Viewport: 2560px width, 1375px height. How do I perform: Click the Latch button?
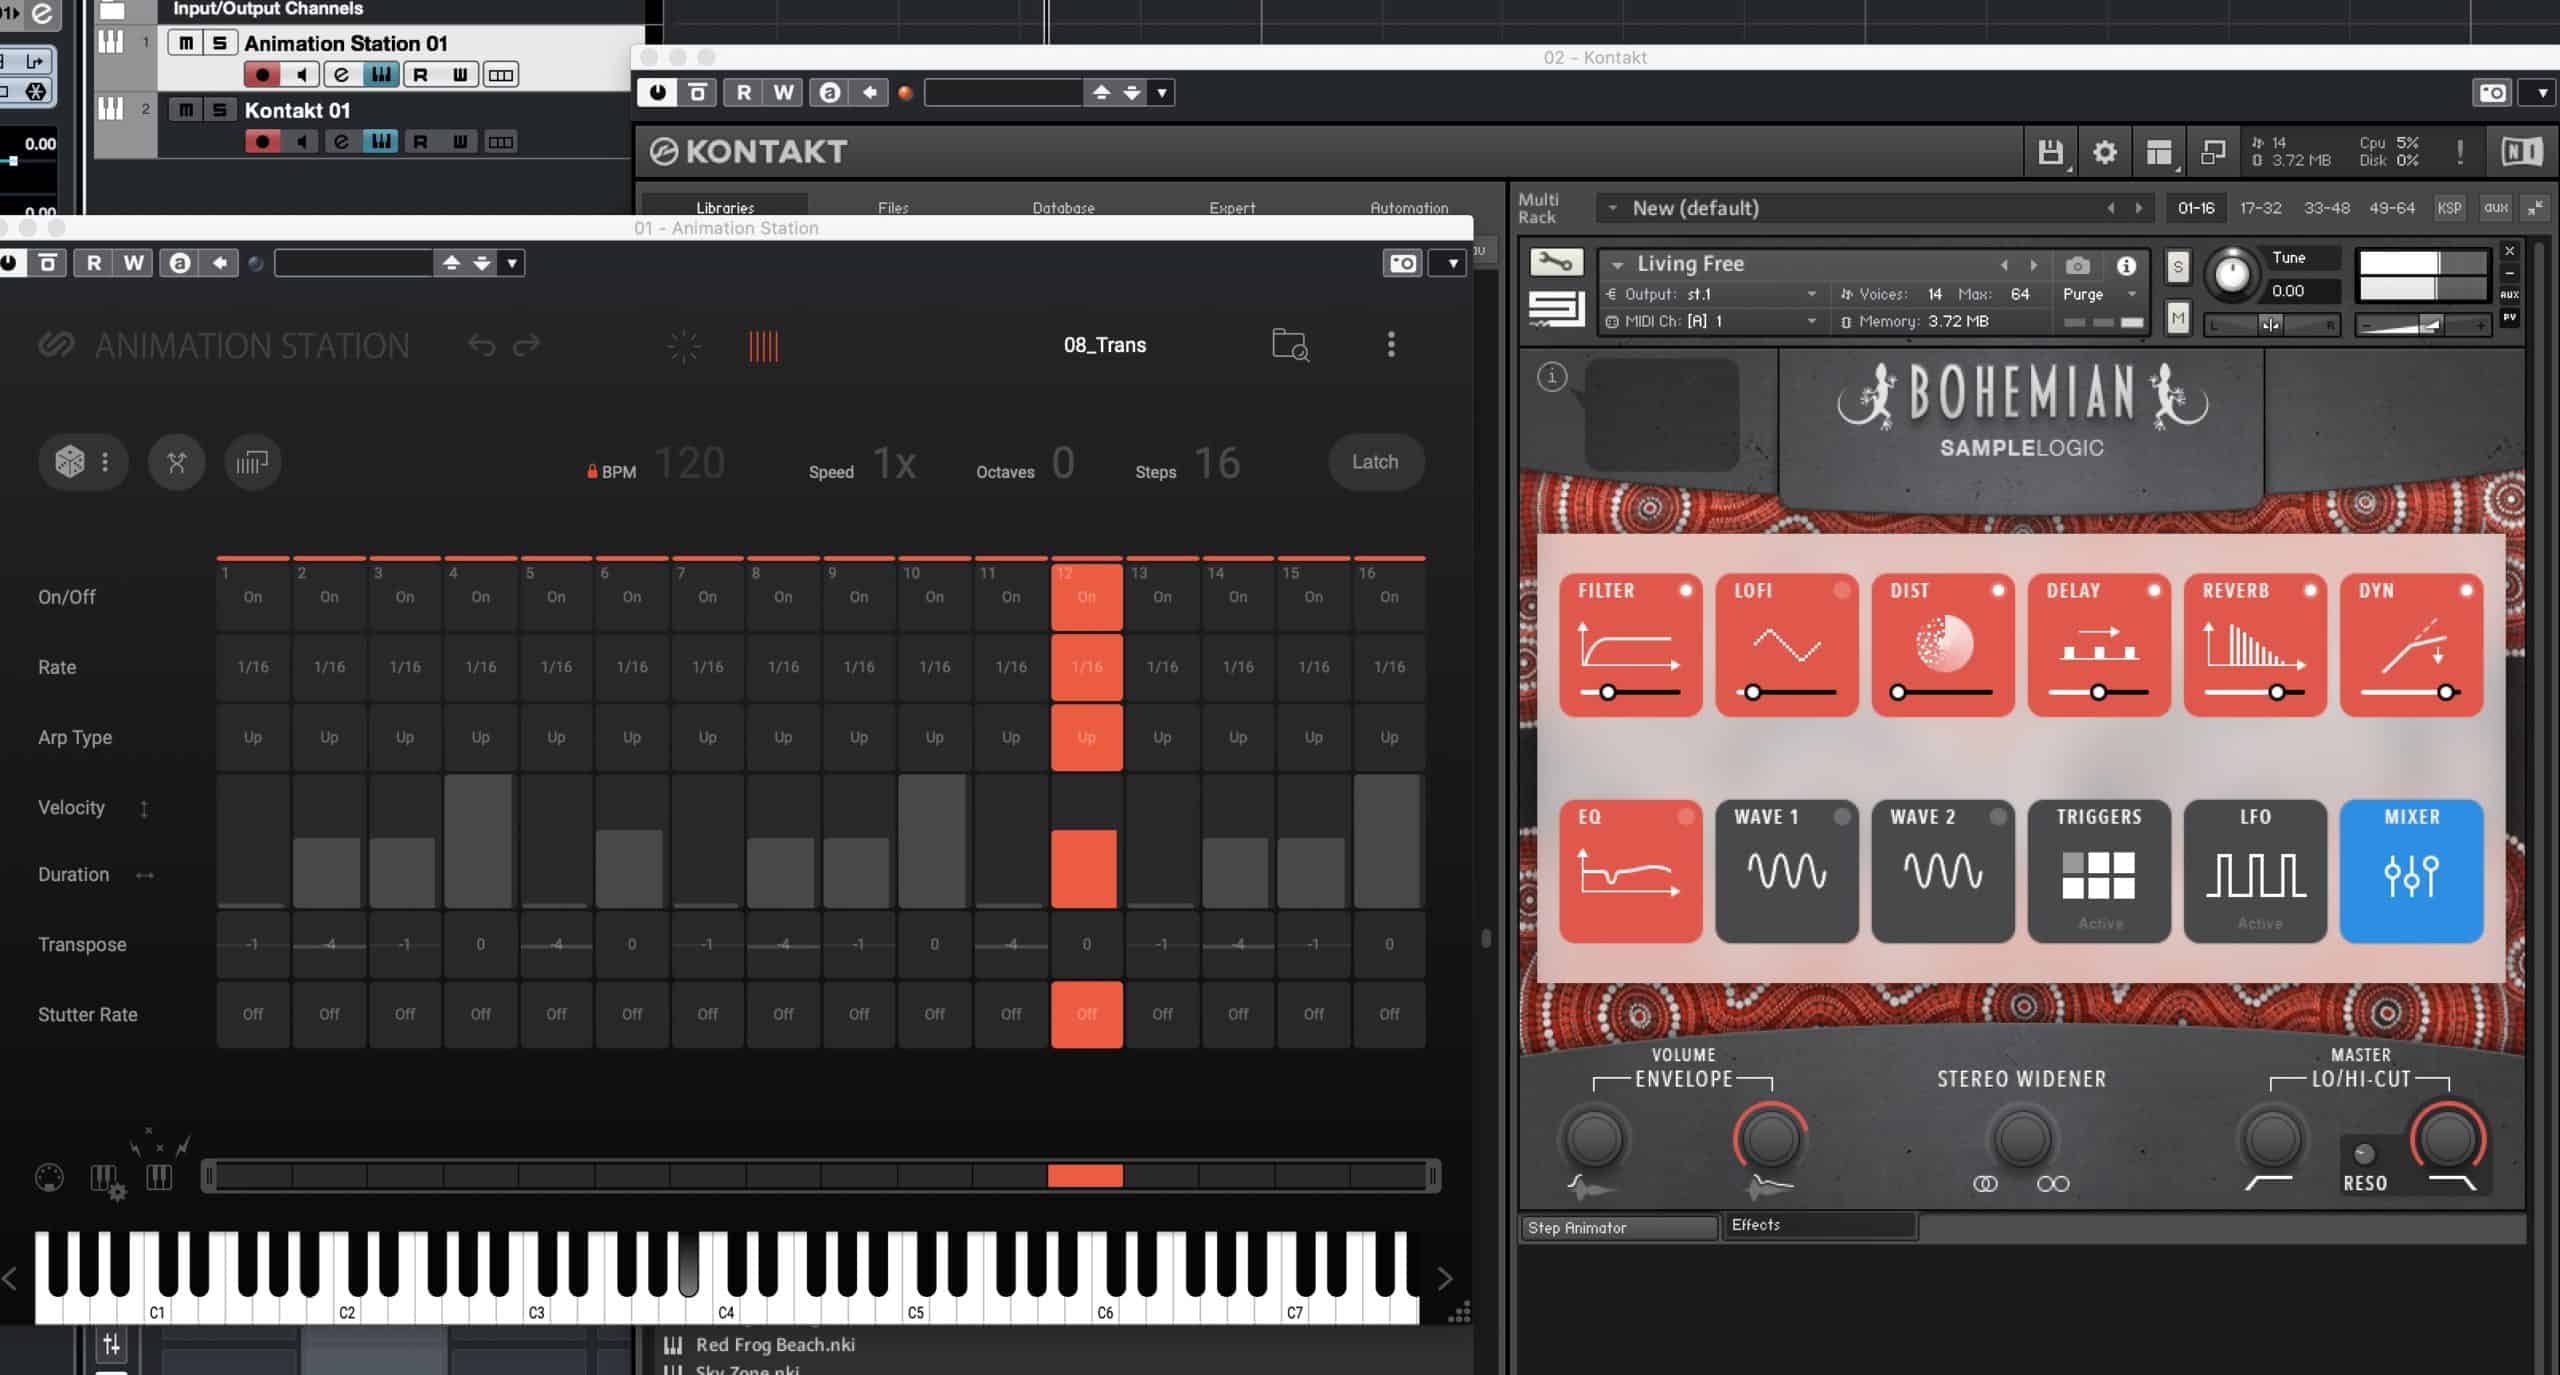point(1375,462)
